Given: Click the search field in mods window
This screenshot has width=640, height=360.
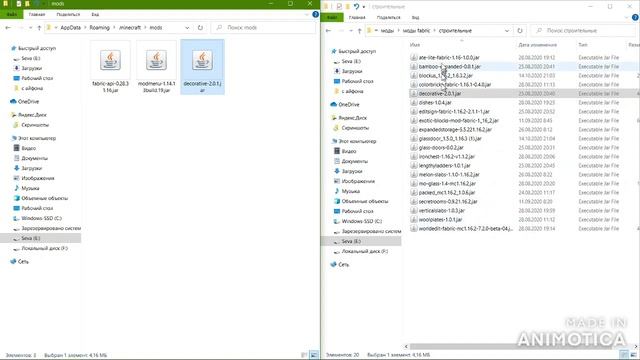Looking at the screenshot, I should (x=263, y=28).
